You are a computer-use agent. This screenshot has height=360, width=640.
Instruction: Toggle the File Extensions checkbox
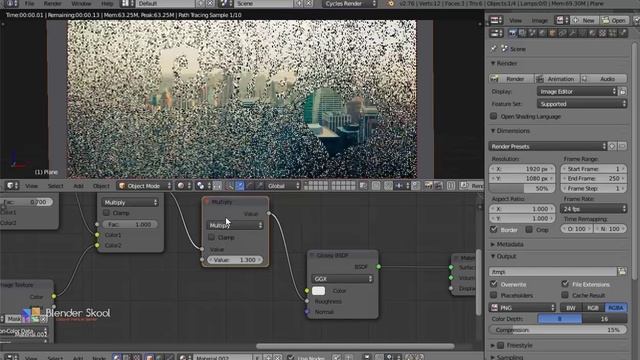pyautogui.click(x=565, y=284)
